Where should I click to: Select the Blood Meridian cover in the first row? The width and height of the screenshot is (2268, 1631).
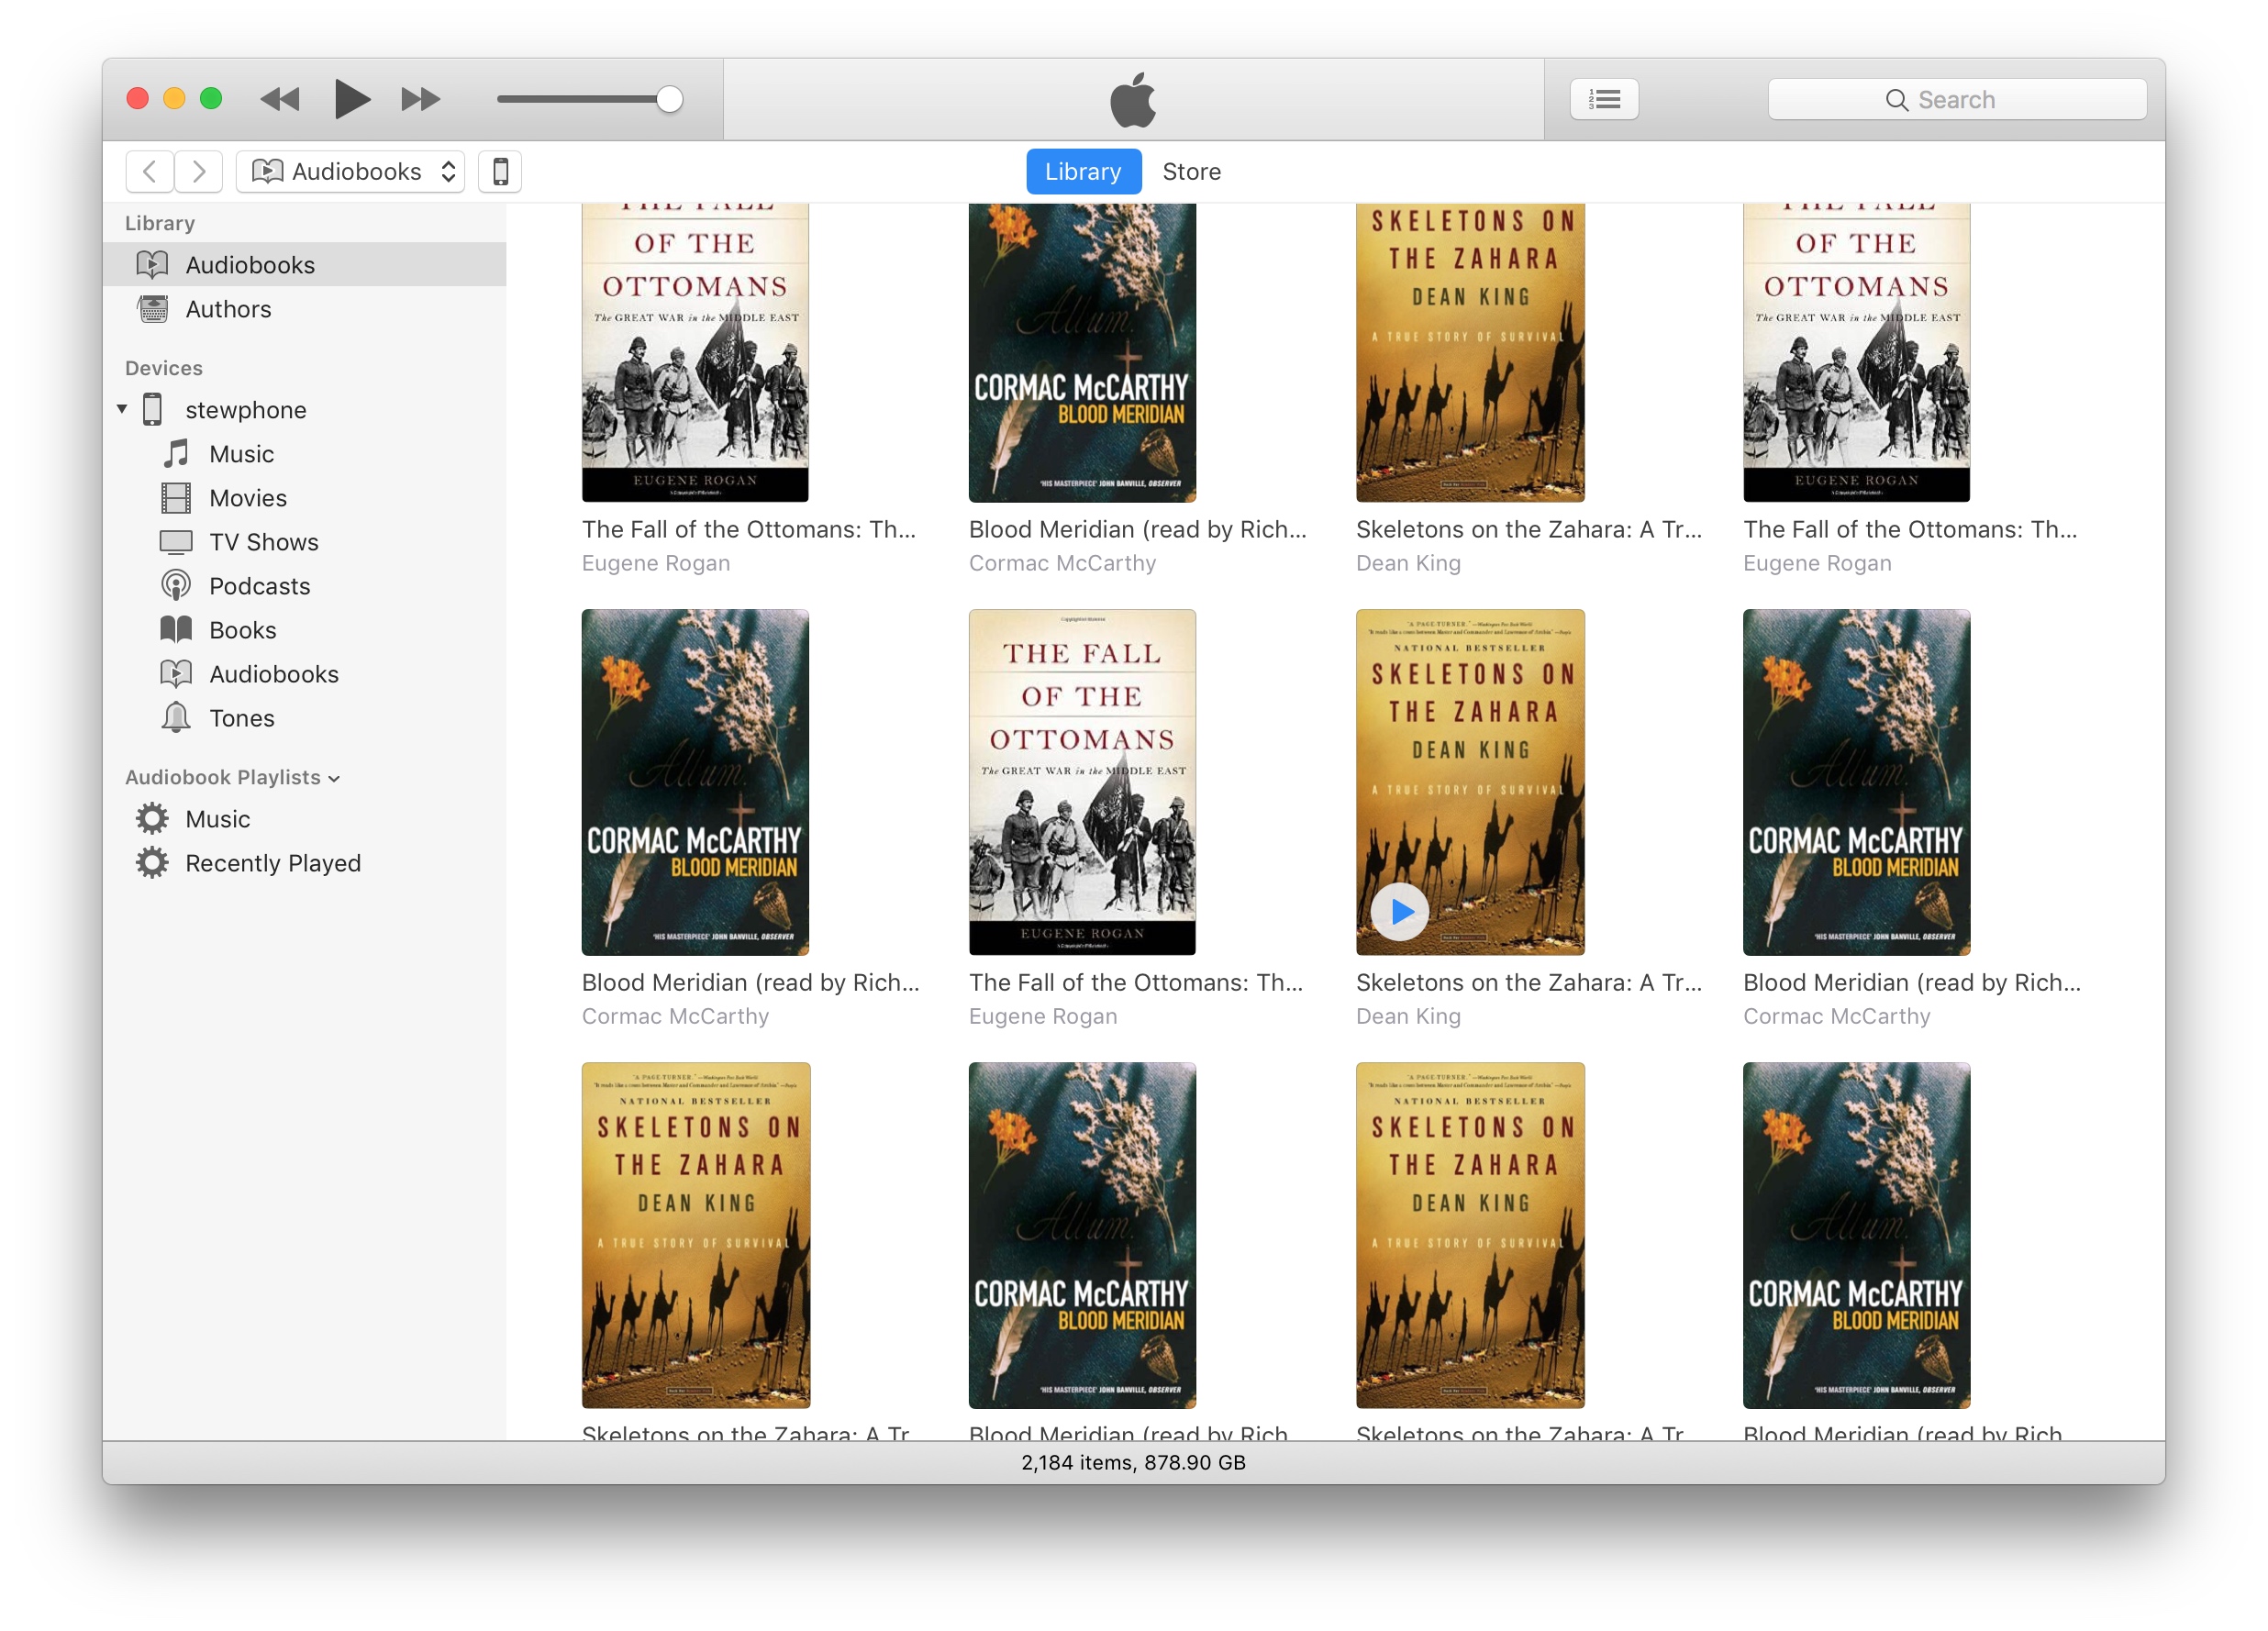tap(1082, 353)
